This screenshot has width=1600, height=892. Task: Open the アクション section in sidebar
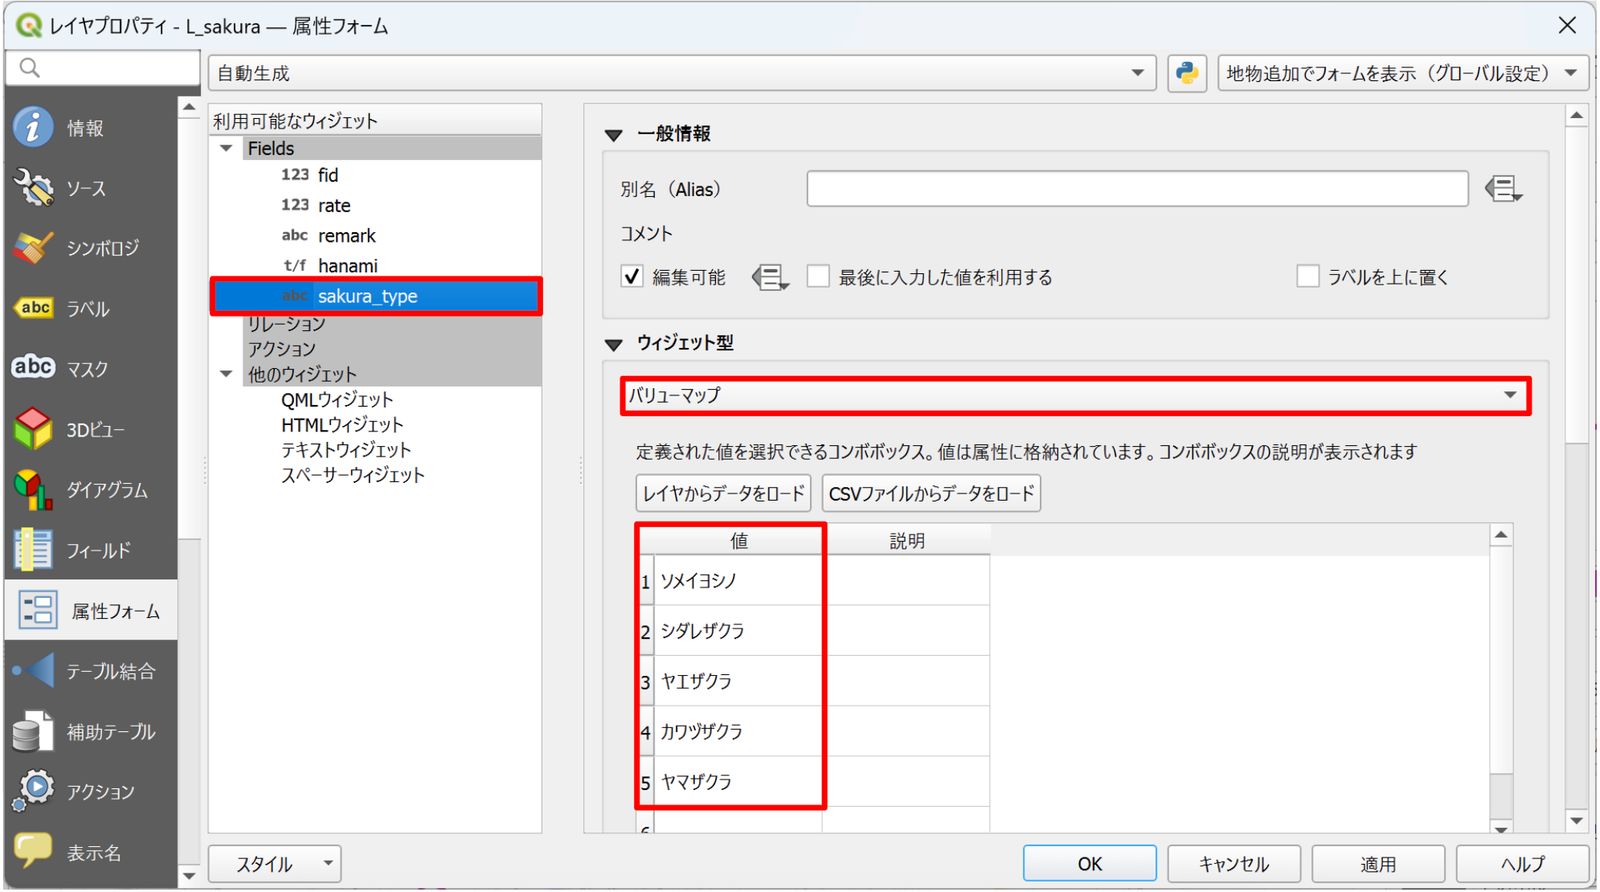click(x=90, y=792)
